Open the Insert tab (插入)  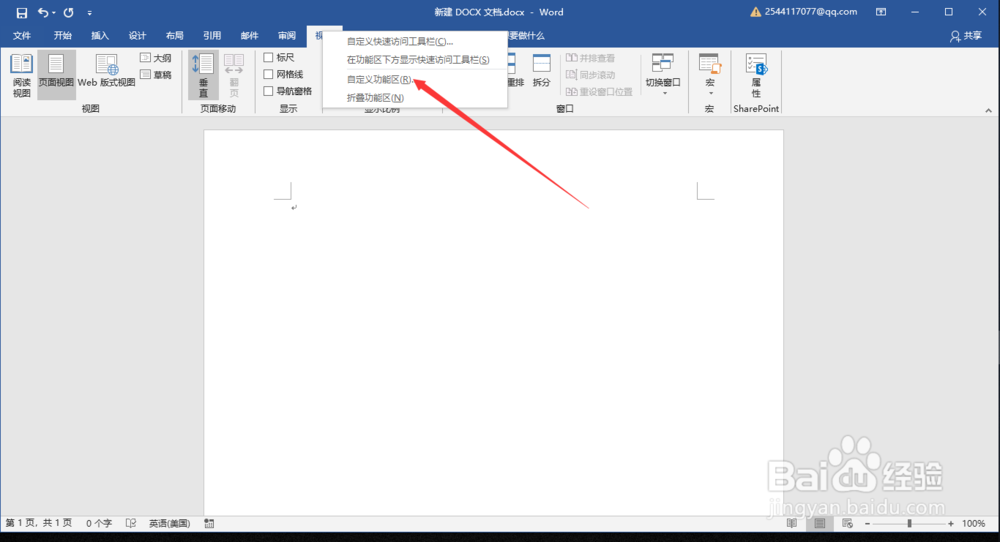pyautogui.click(x=99, y=36)
